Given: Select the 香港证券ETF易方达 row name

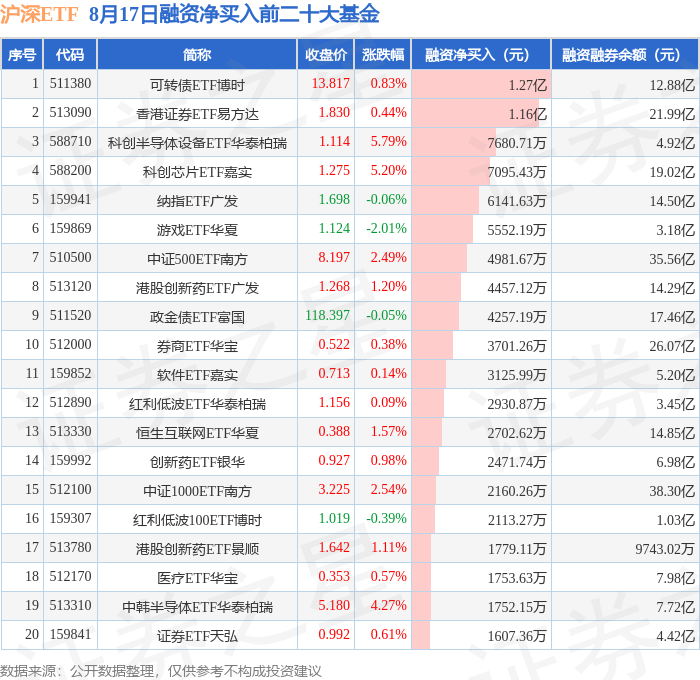Looking at the screenshot, I should [x=197, y=114].
